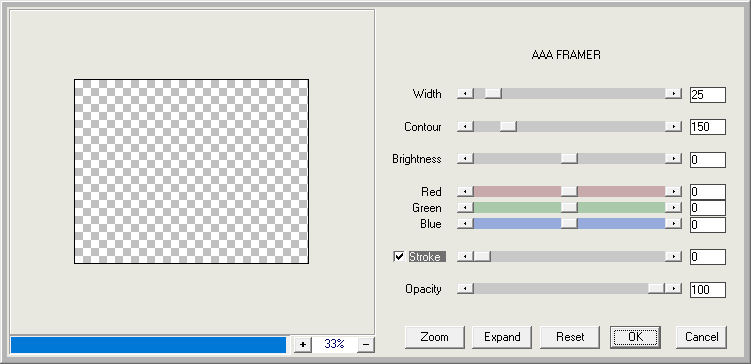This screenshot has width=751, height=364.
Task: Click the Width slider left arrow
Action: tap(466, 94)
